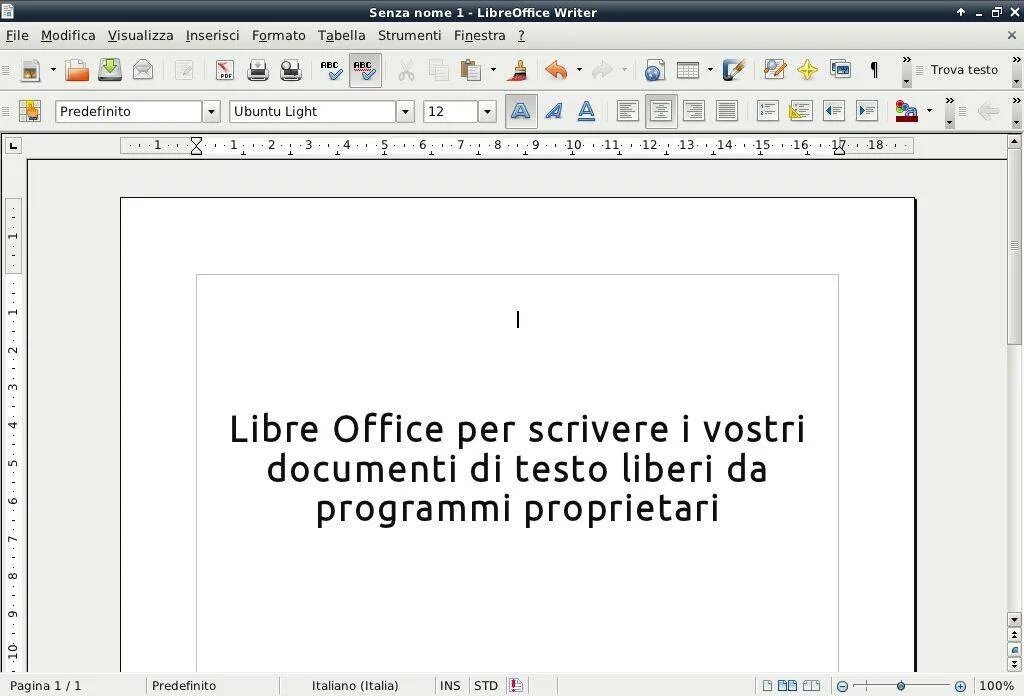Click Pagina 1 / 1 in status bar

(46, 686)
